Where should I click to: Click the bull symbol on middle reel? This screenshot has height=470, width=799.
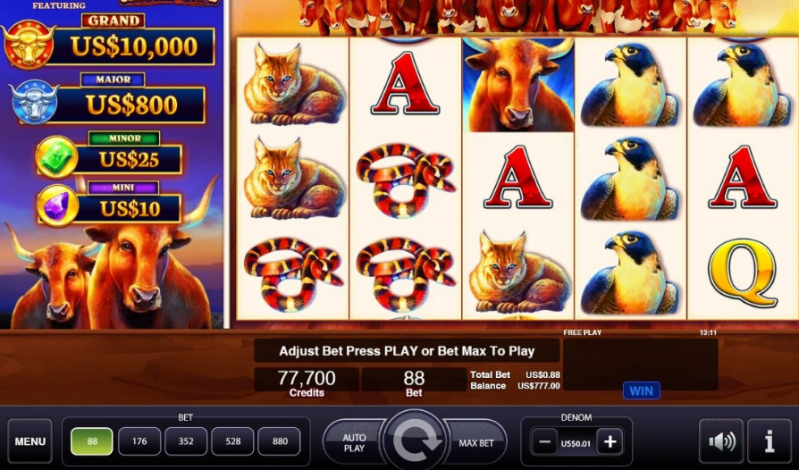(518, 85)
